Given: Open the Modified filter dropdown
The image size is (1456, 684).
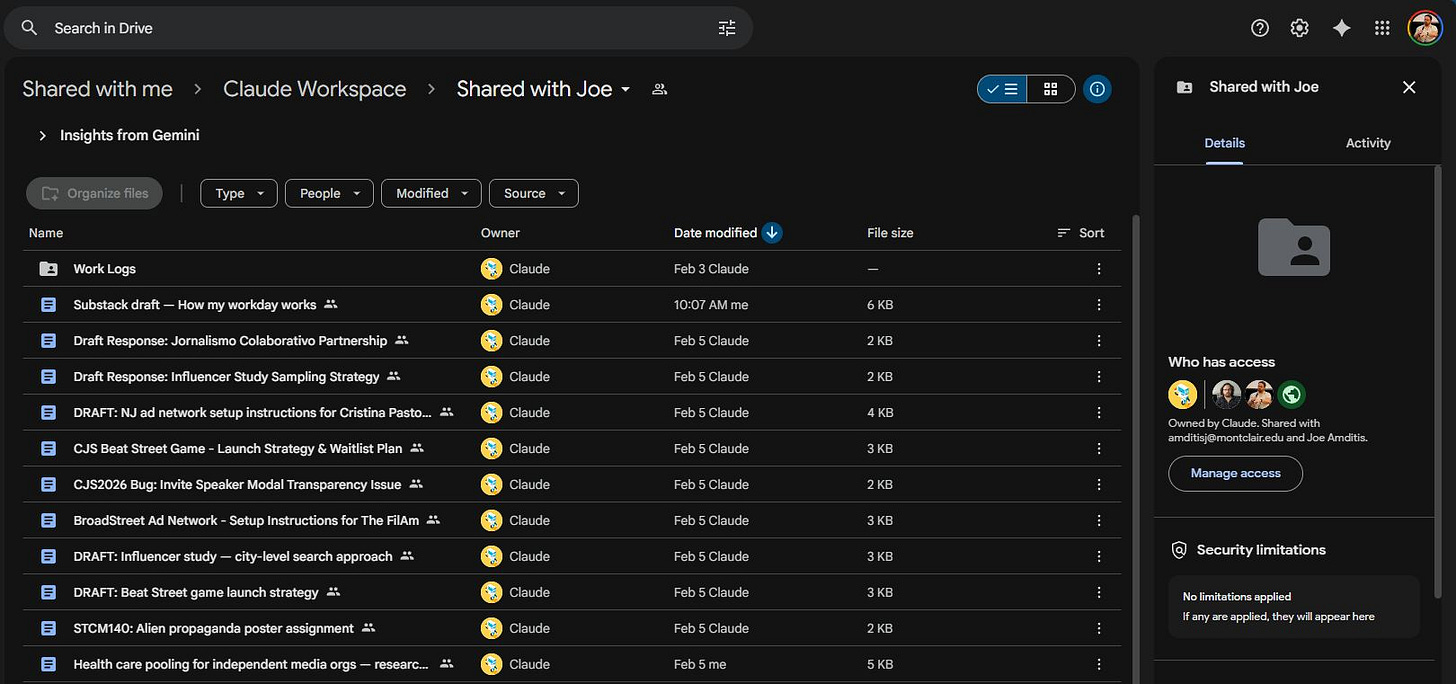Looking at the screenshot, I should [431, 193].
